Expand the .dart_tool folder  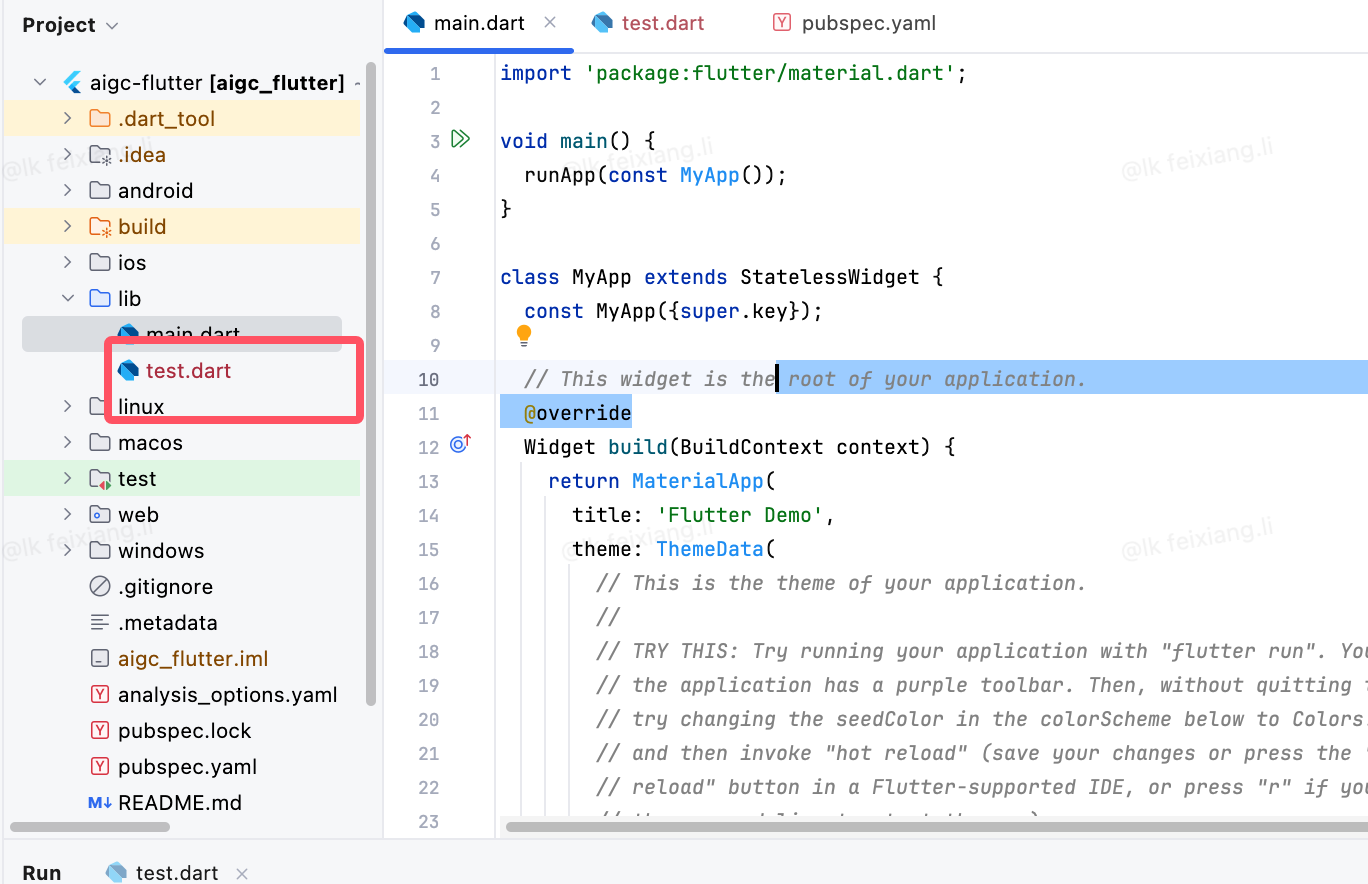(x=67, y=118)
